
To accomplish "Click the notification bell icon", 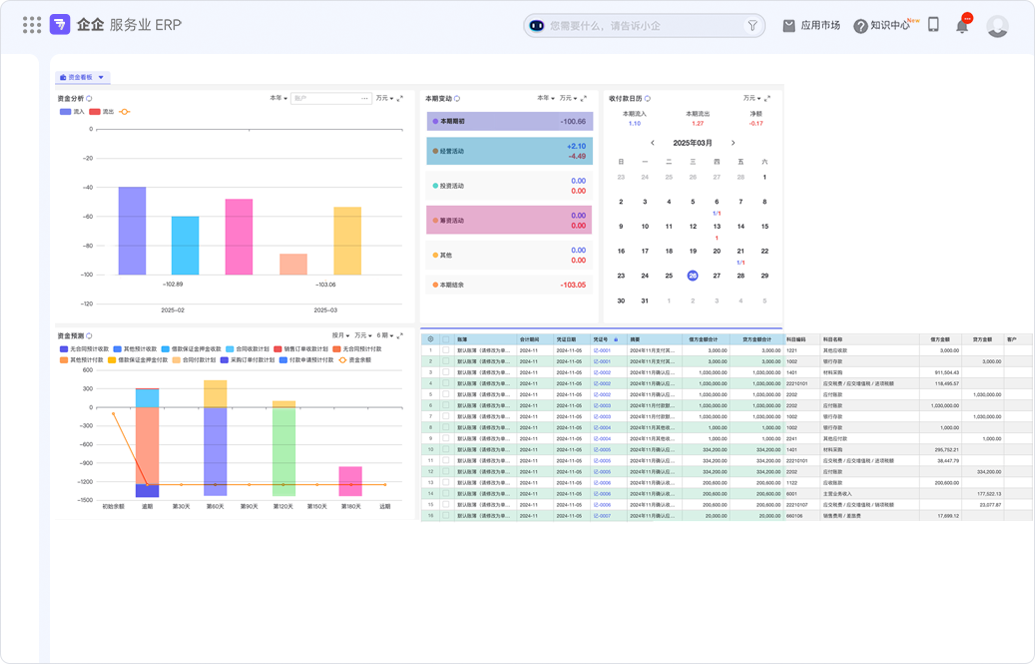I will tap(962, 26).
